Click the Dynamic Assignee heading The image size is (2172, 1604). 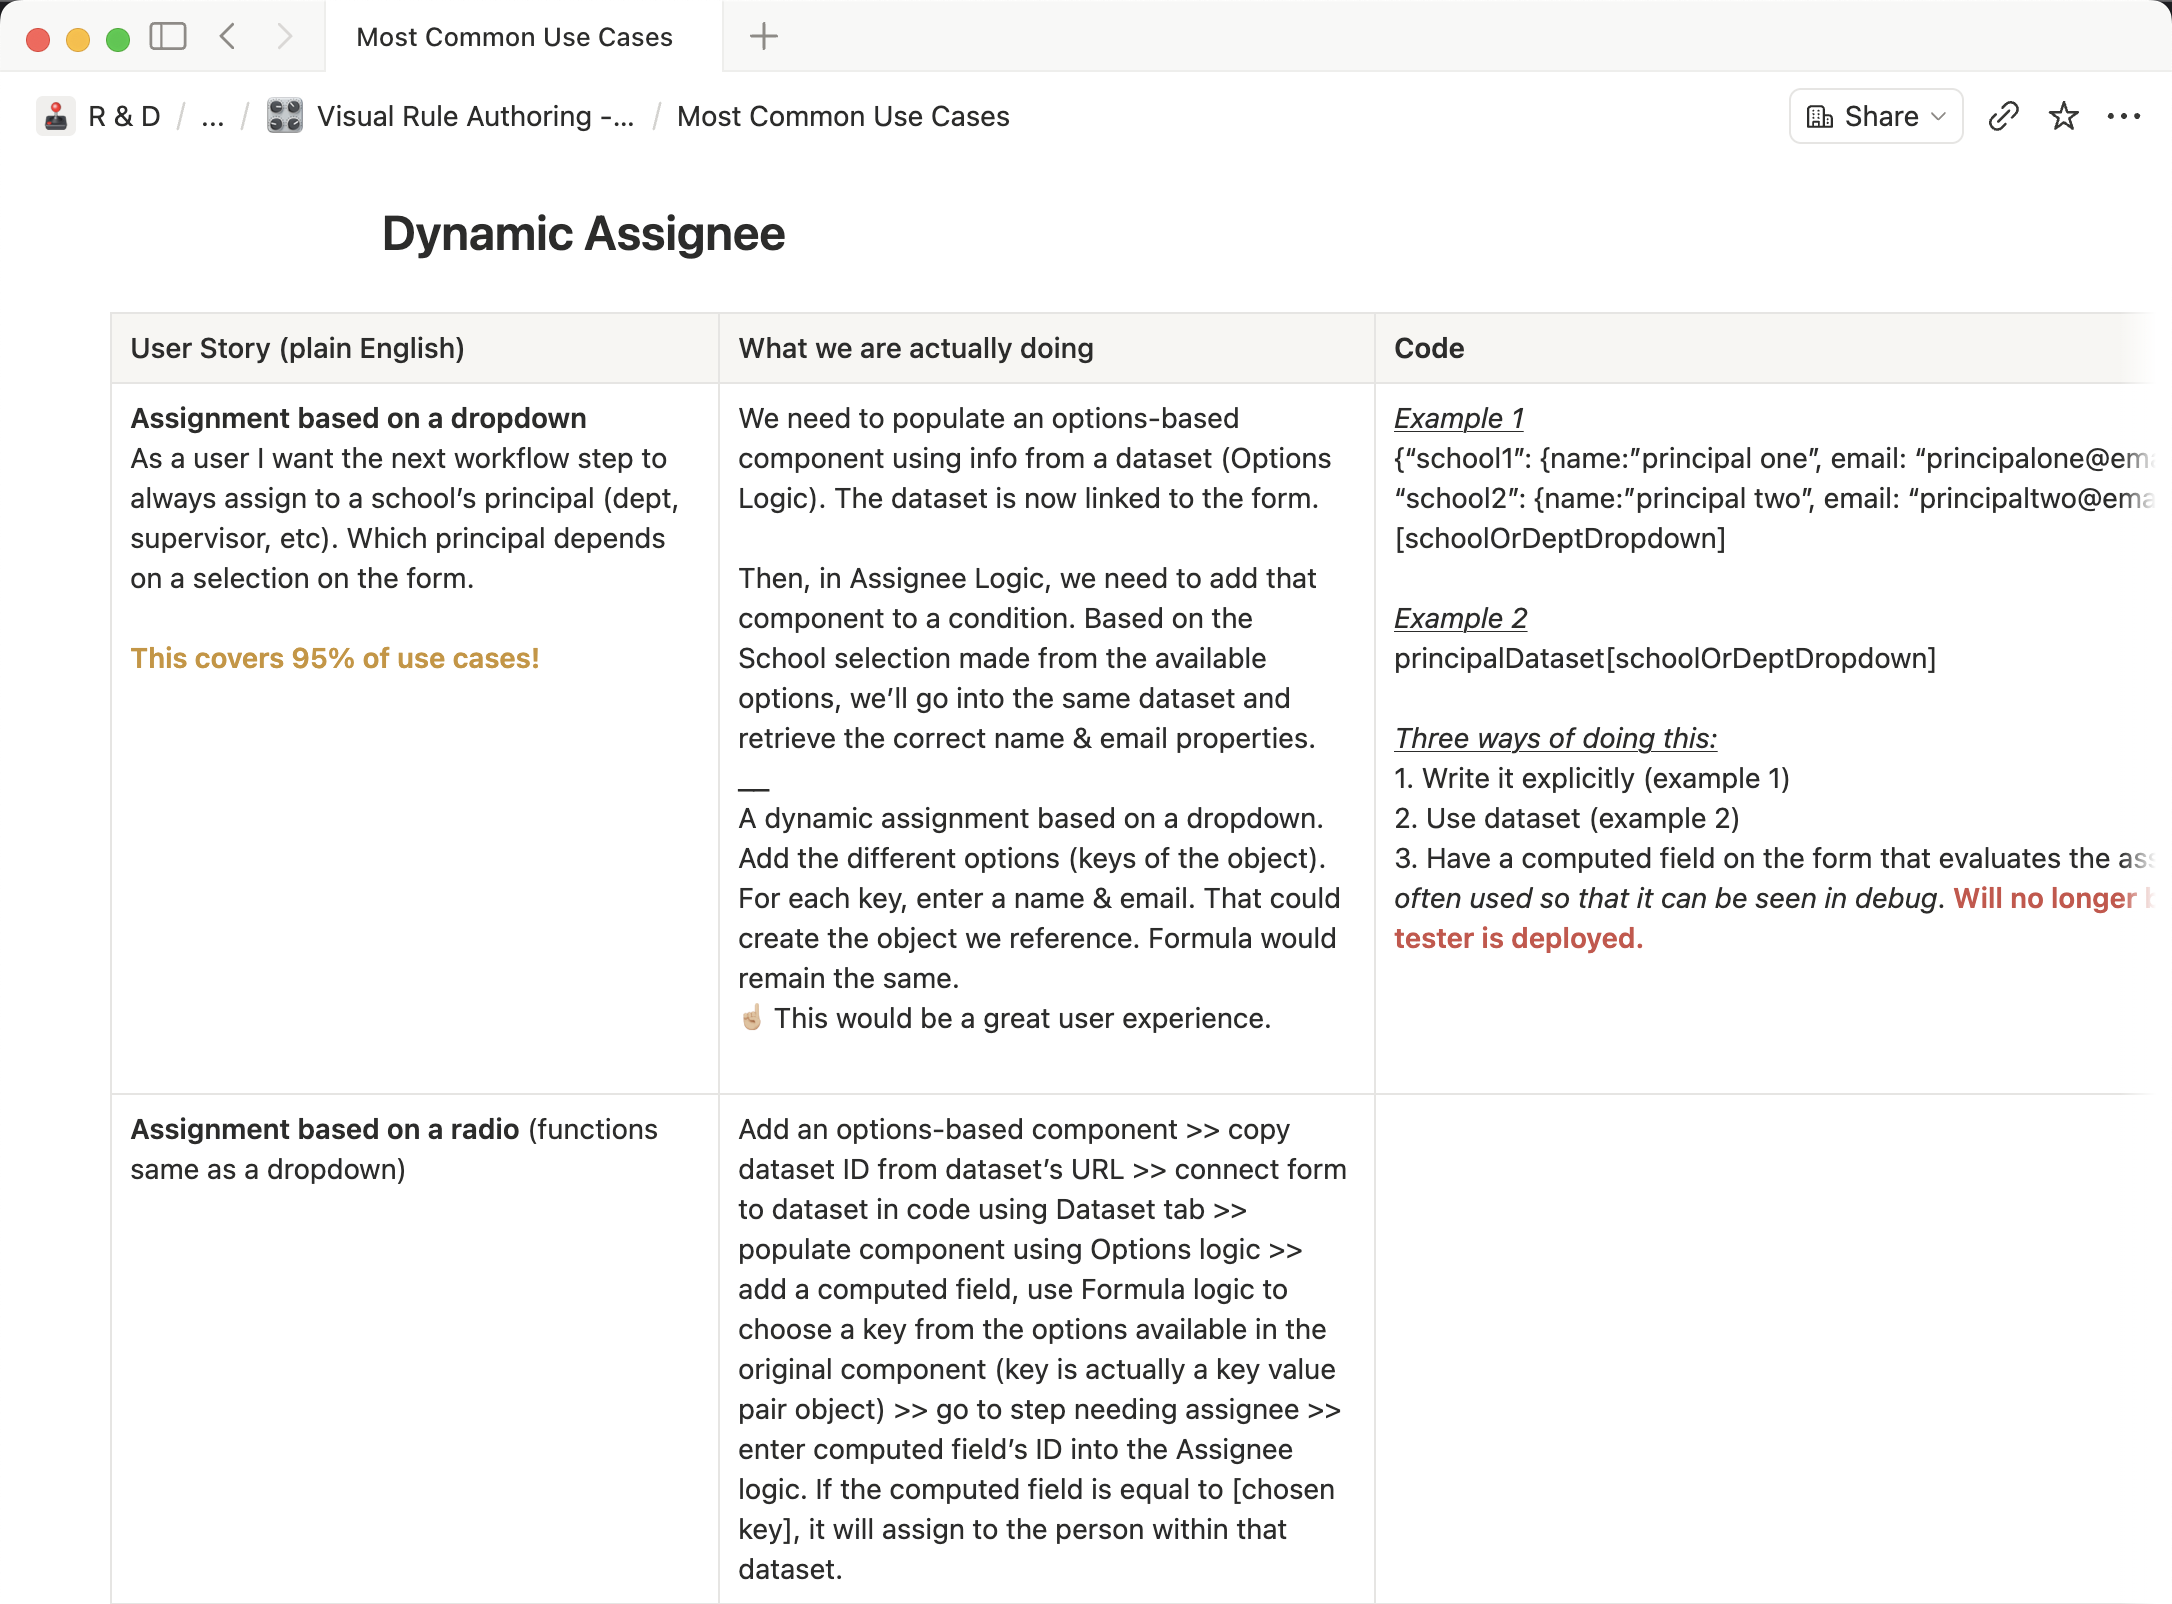coord(584,234)
